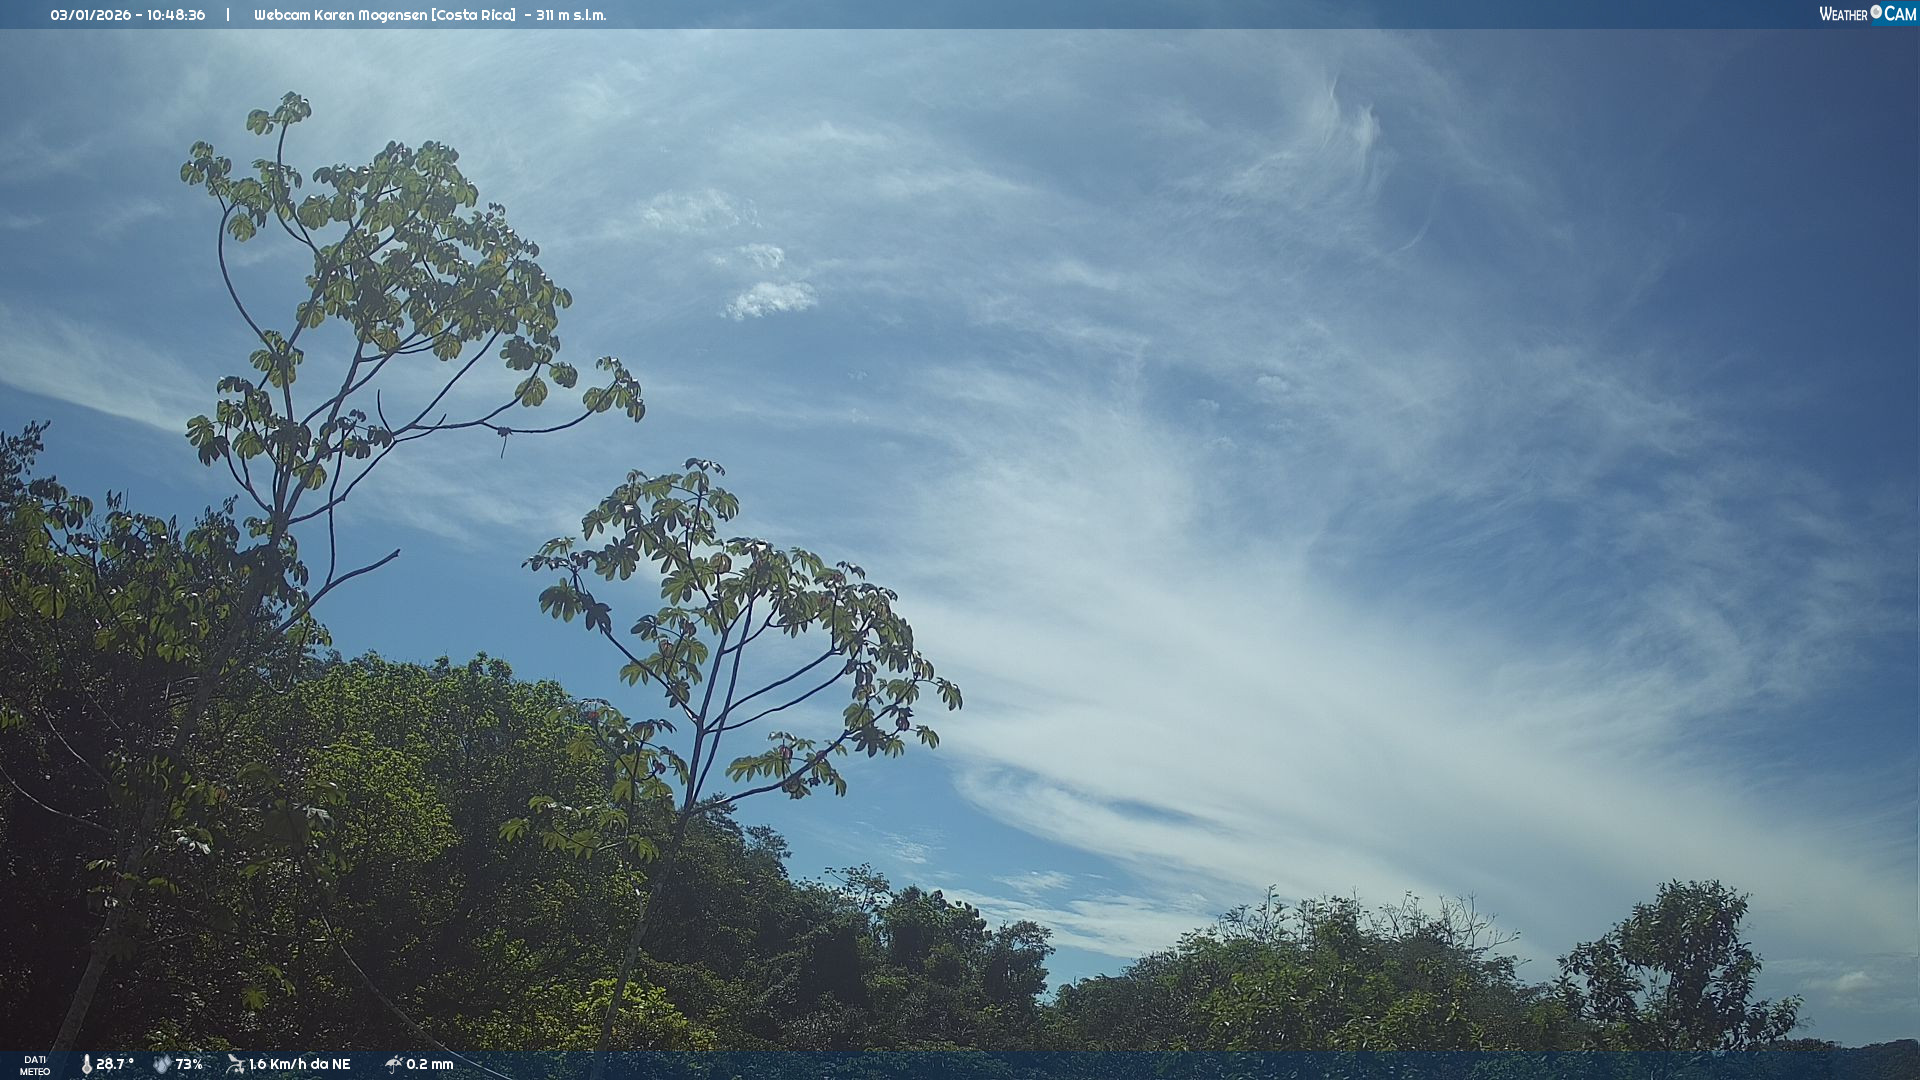This screenshot has width=1920, height=1080.
Task: Select the DATI METEO label
Action: 35,1065
